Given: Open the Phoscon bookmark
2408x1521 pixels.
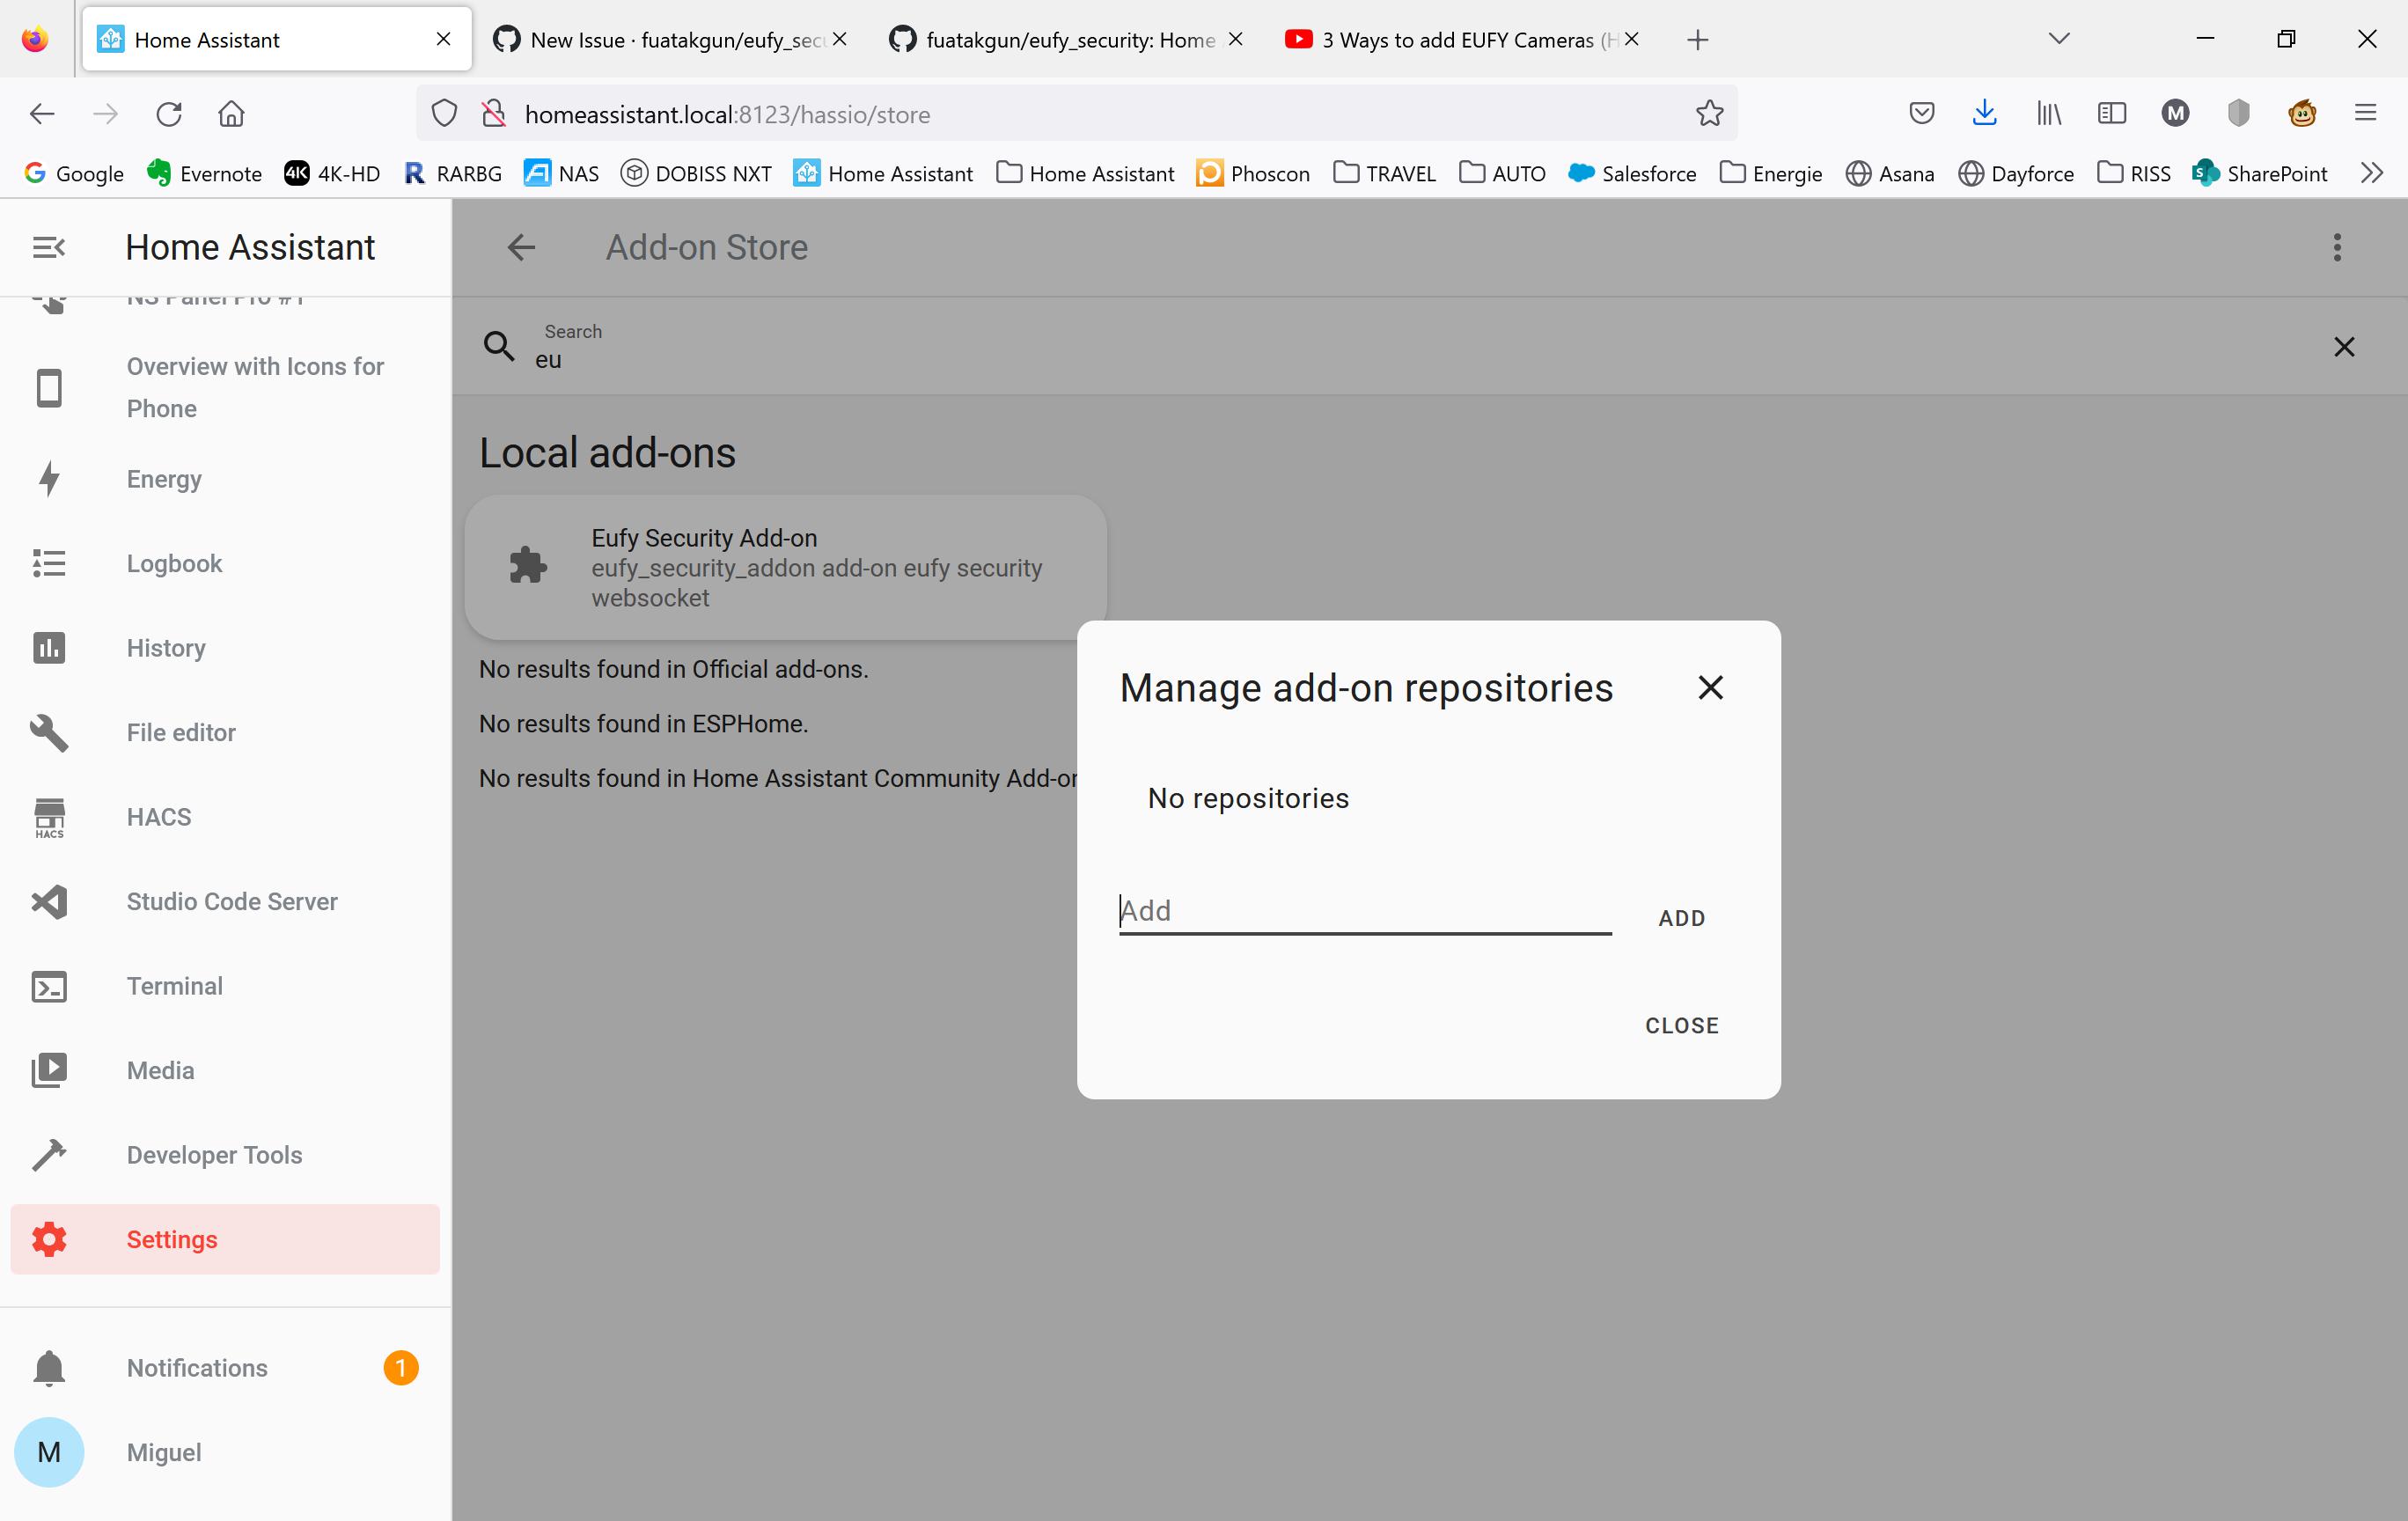Looking at the screenshot, I should pos(1253,173).
